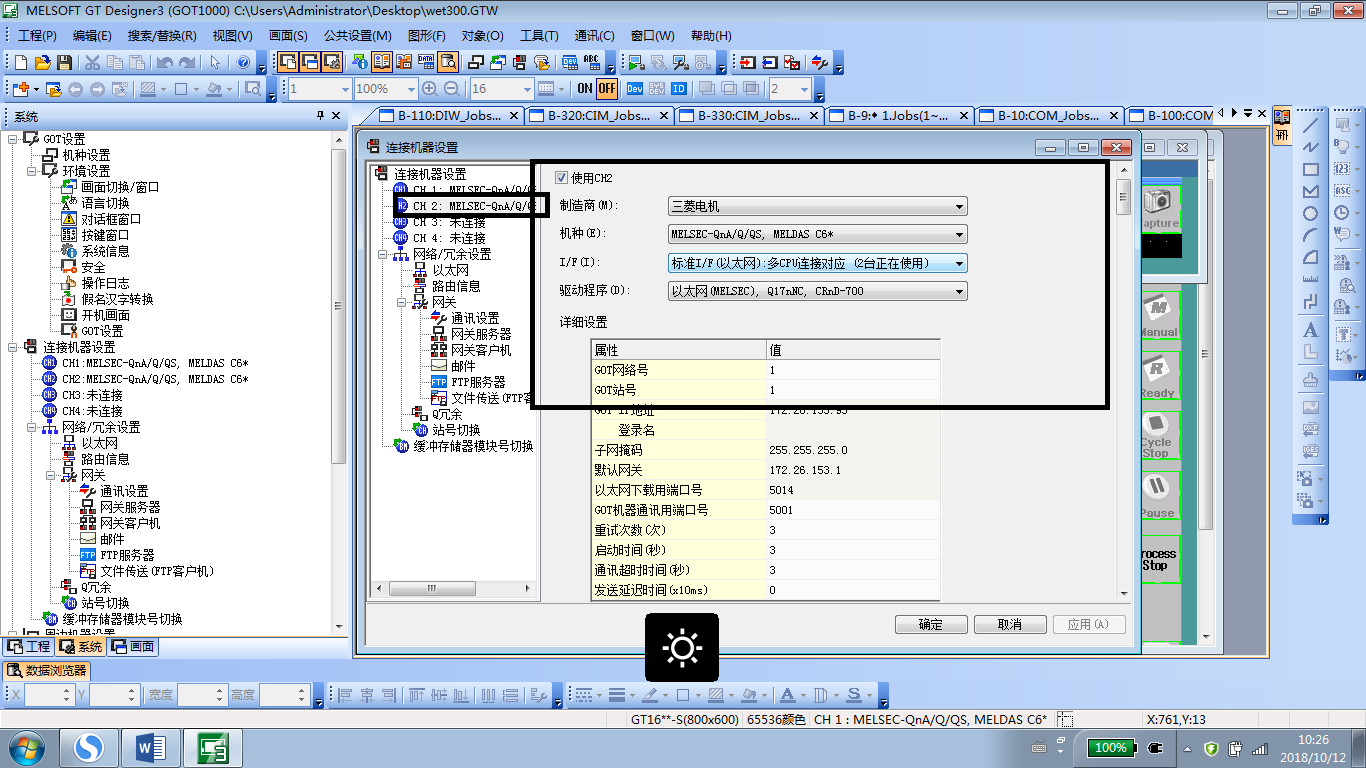Click the 取消 button
Screen dimensions: 1366x768
[1009, 624]
